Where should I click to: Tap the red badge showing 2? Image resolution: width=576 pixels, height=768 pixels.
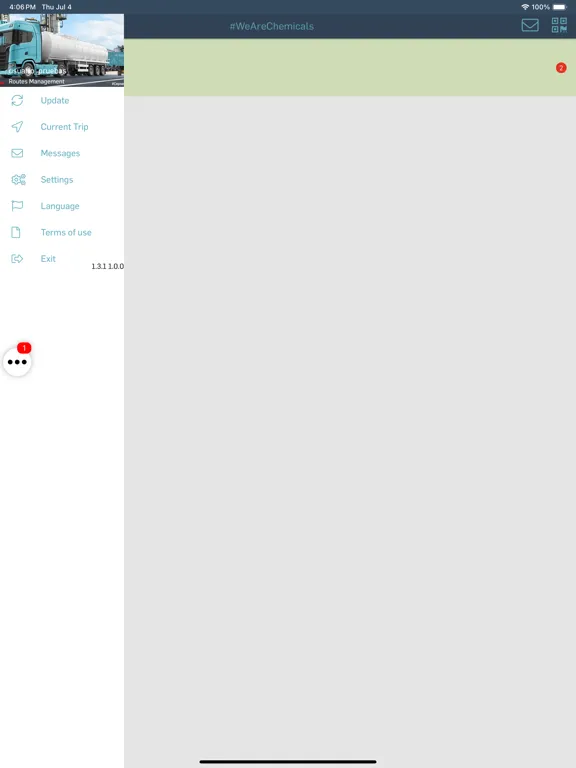click(561, 68)
